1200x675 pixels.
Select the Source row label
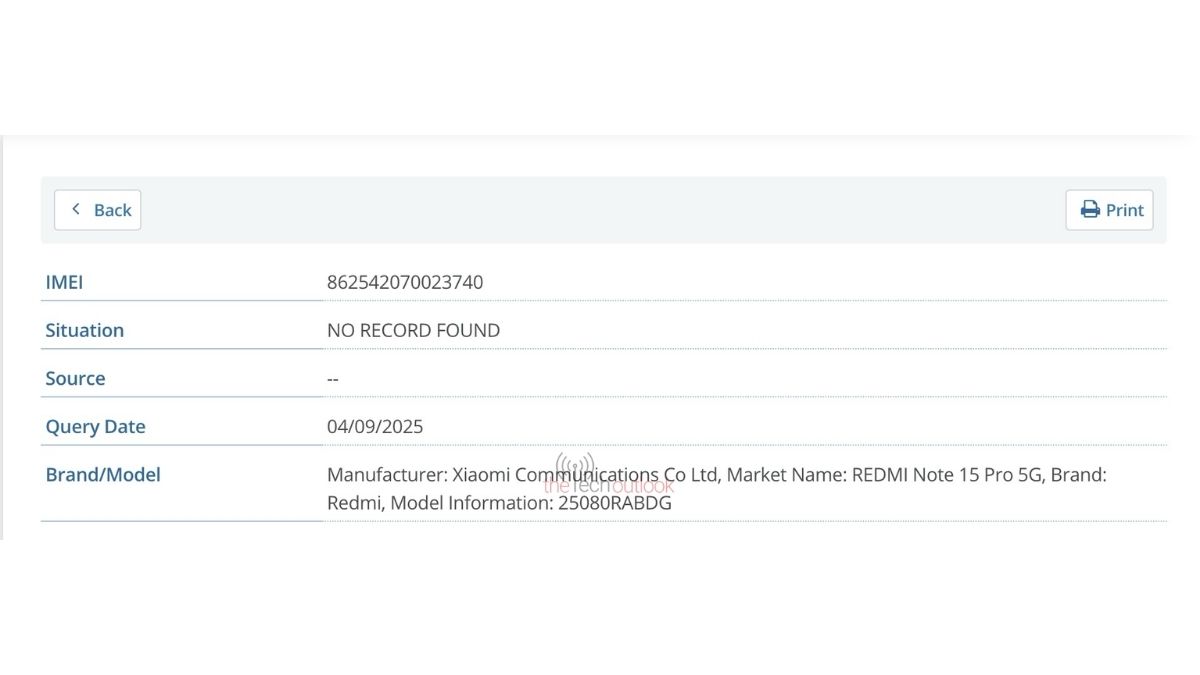pos(75,378)
